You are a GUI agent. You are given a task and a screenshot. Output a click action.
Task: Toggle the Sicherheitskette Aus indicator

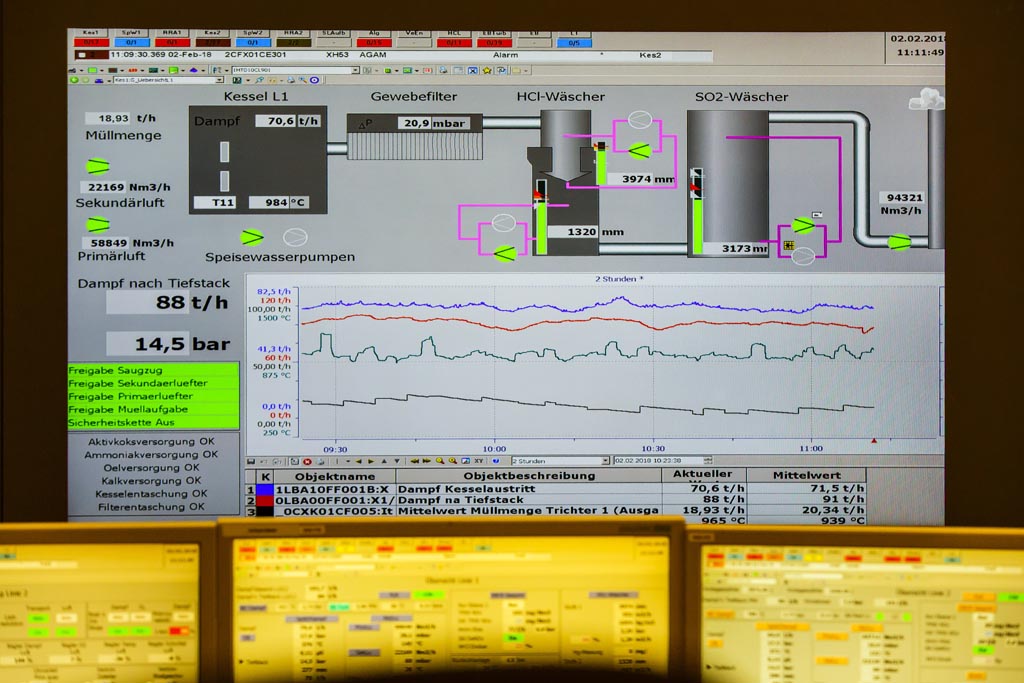[x=153, y=422]
